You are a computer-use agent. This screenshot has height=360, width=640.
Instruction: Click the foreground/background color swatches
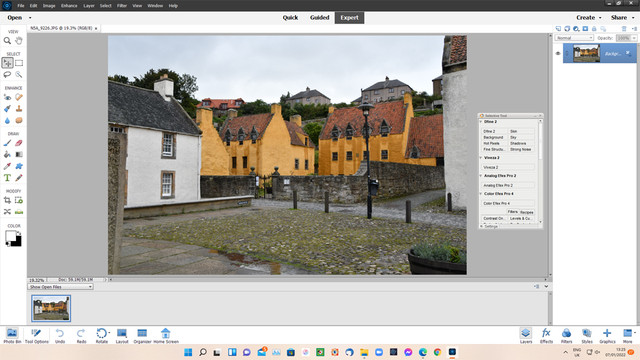click(13, 238)
